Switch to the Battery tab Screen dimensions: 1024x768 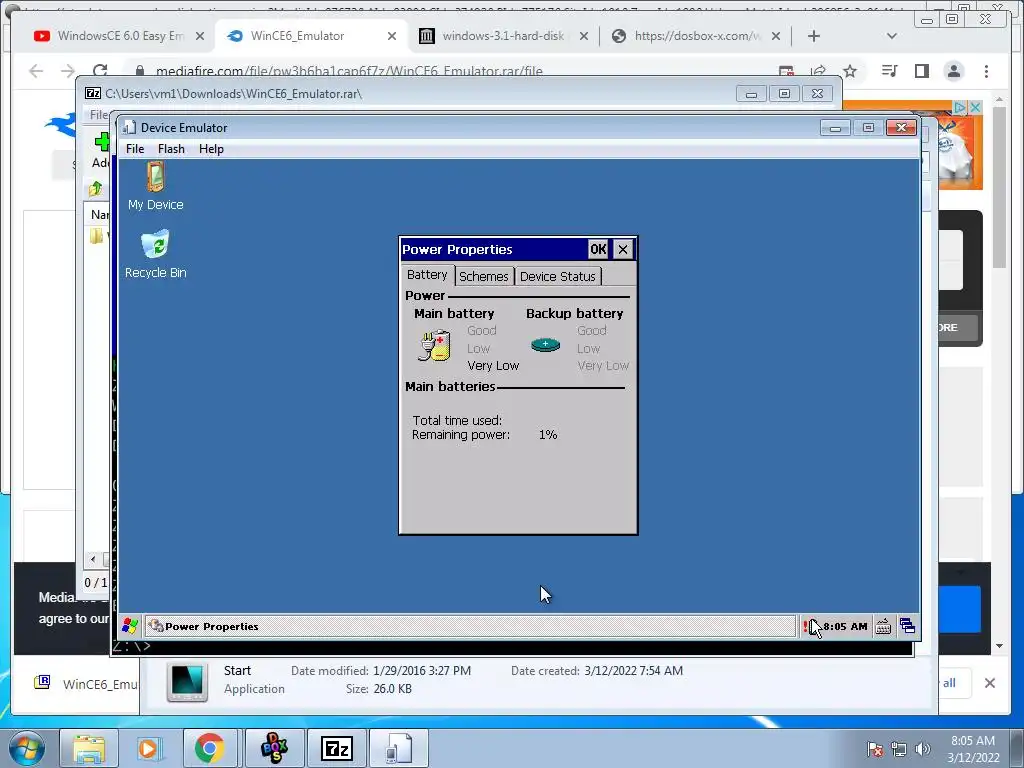coord(427,275)
